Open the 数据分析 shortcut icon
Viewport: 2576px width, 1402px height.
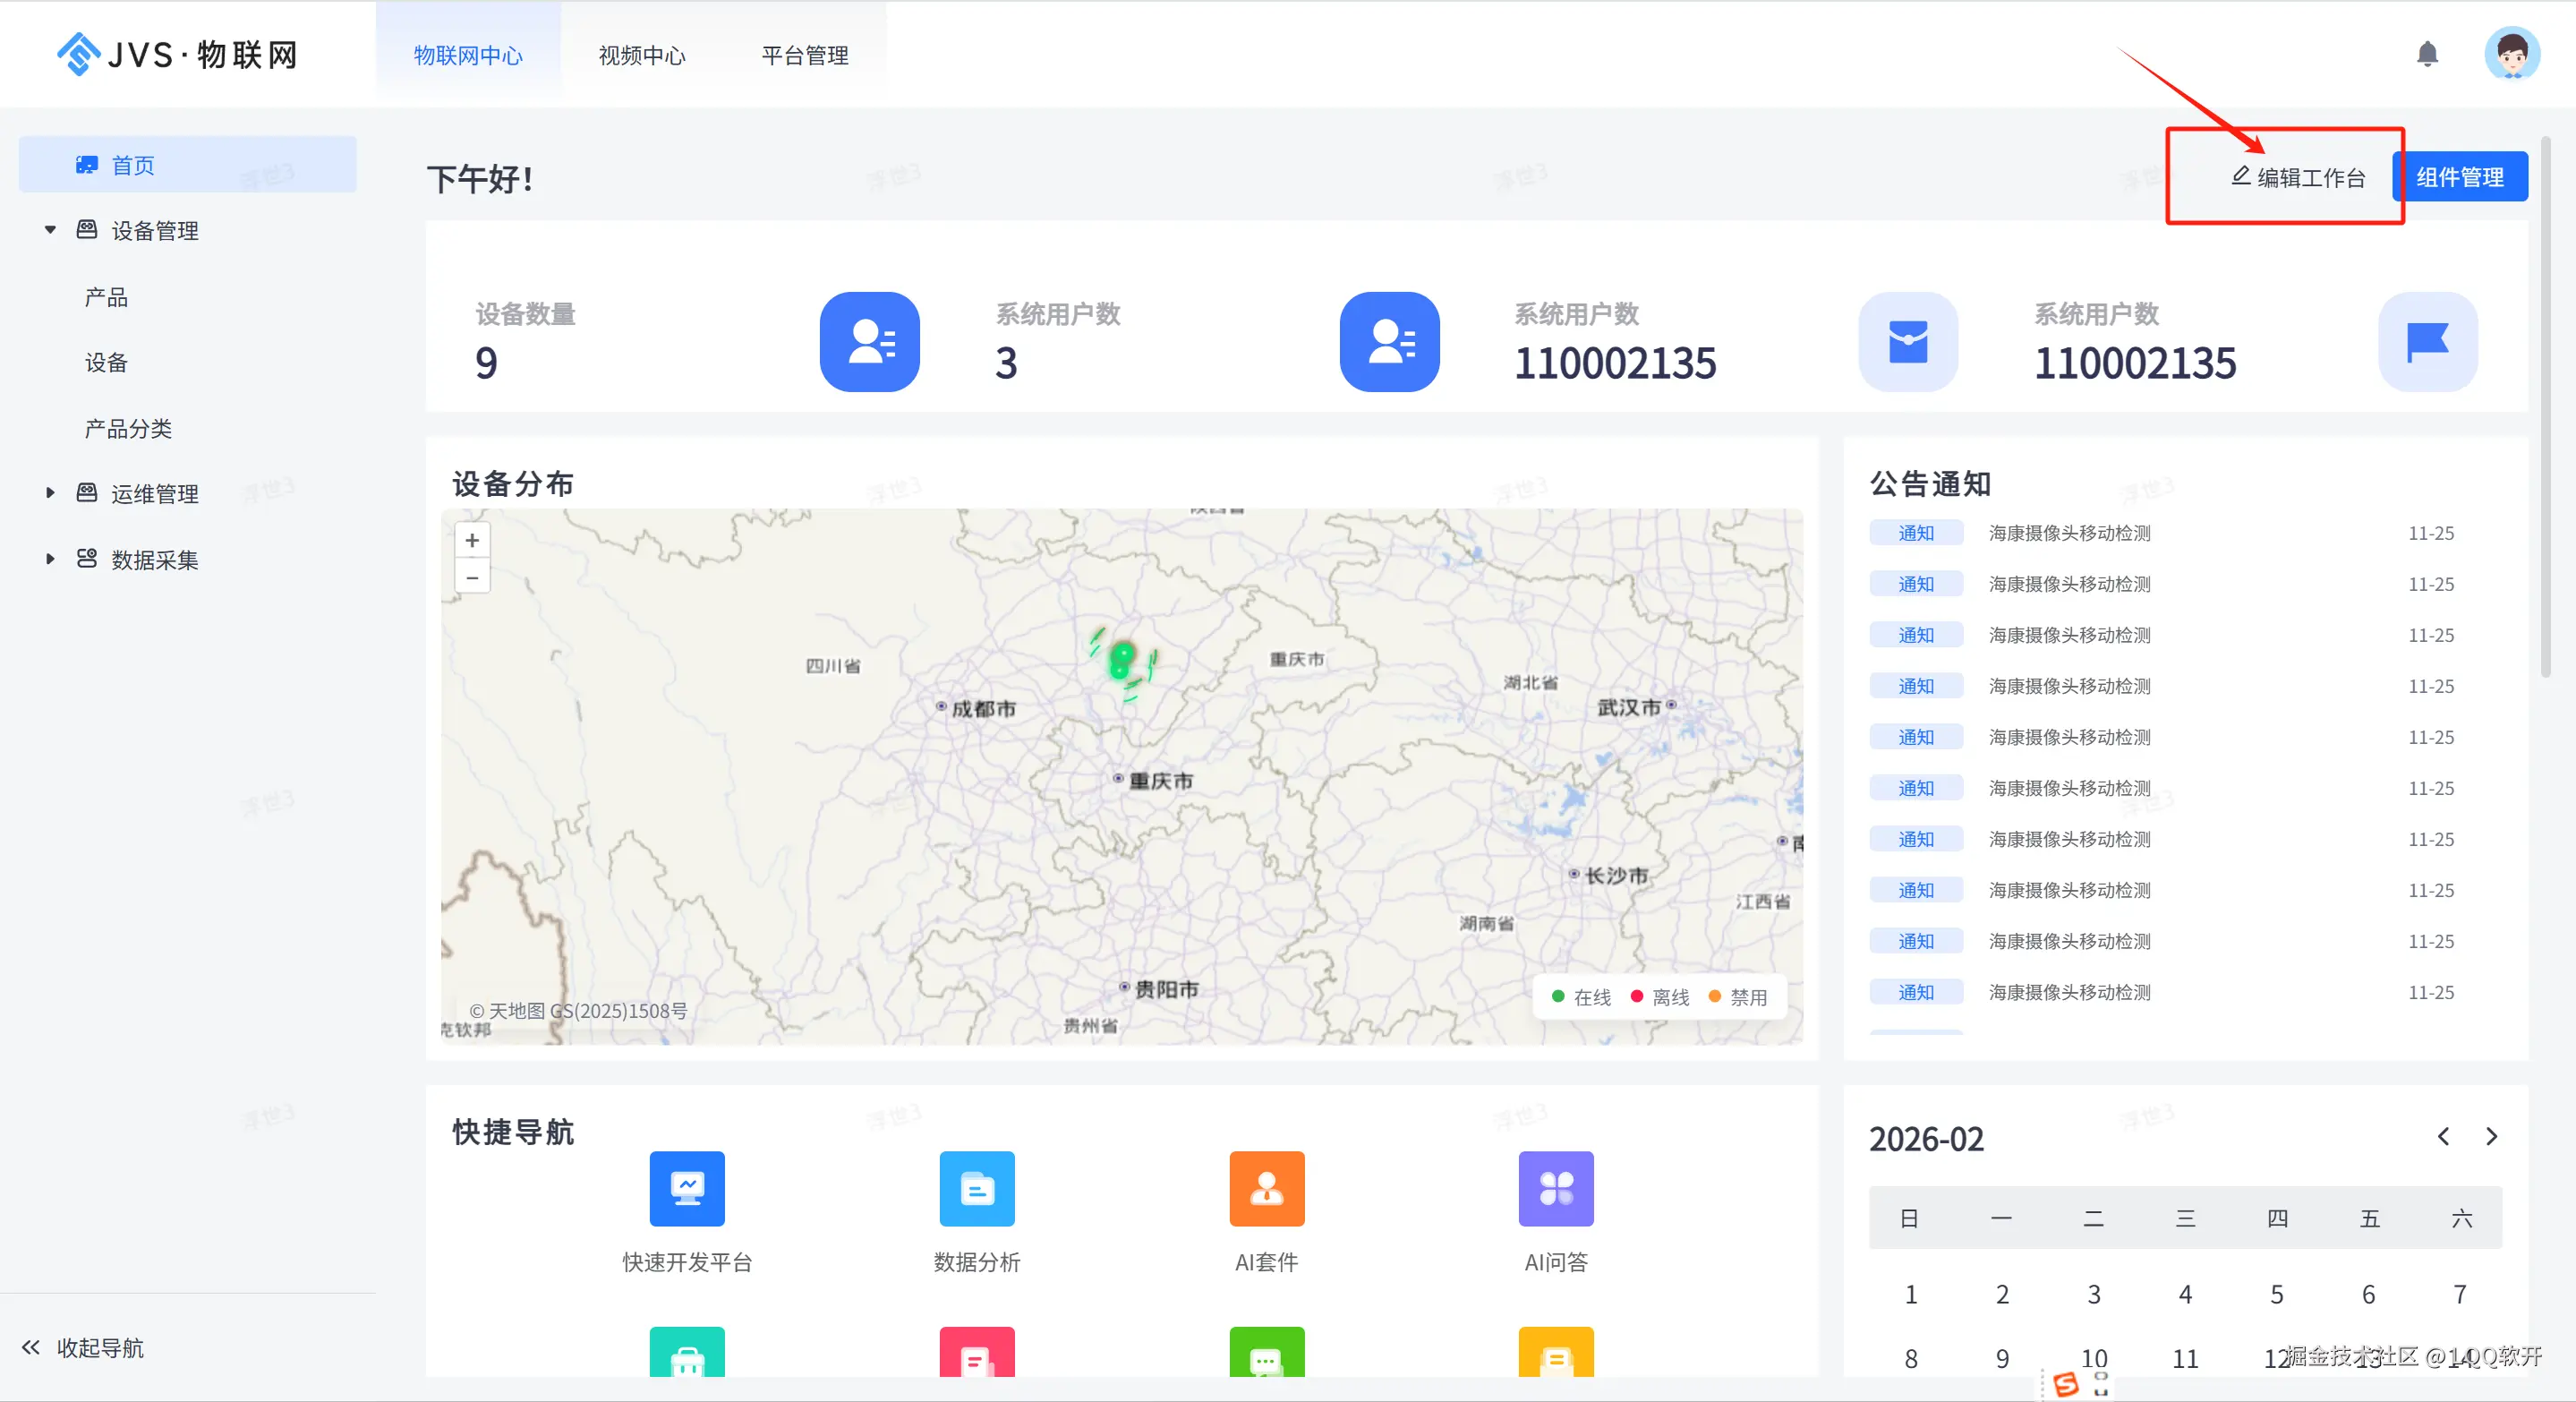coord(977,1188)
